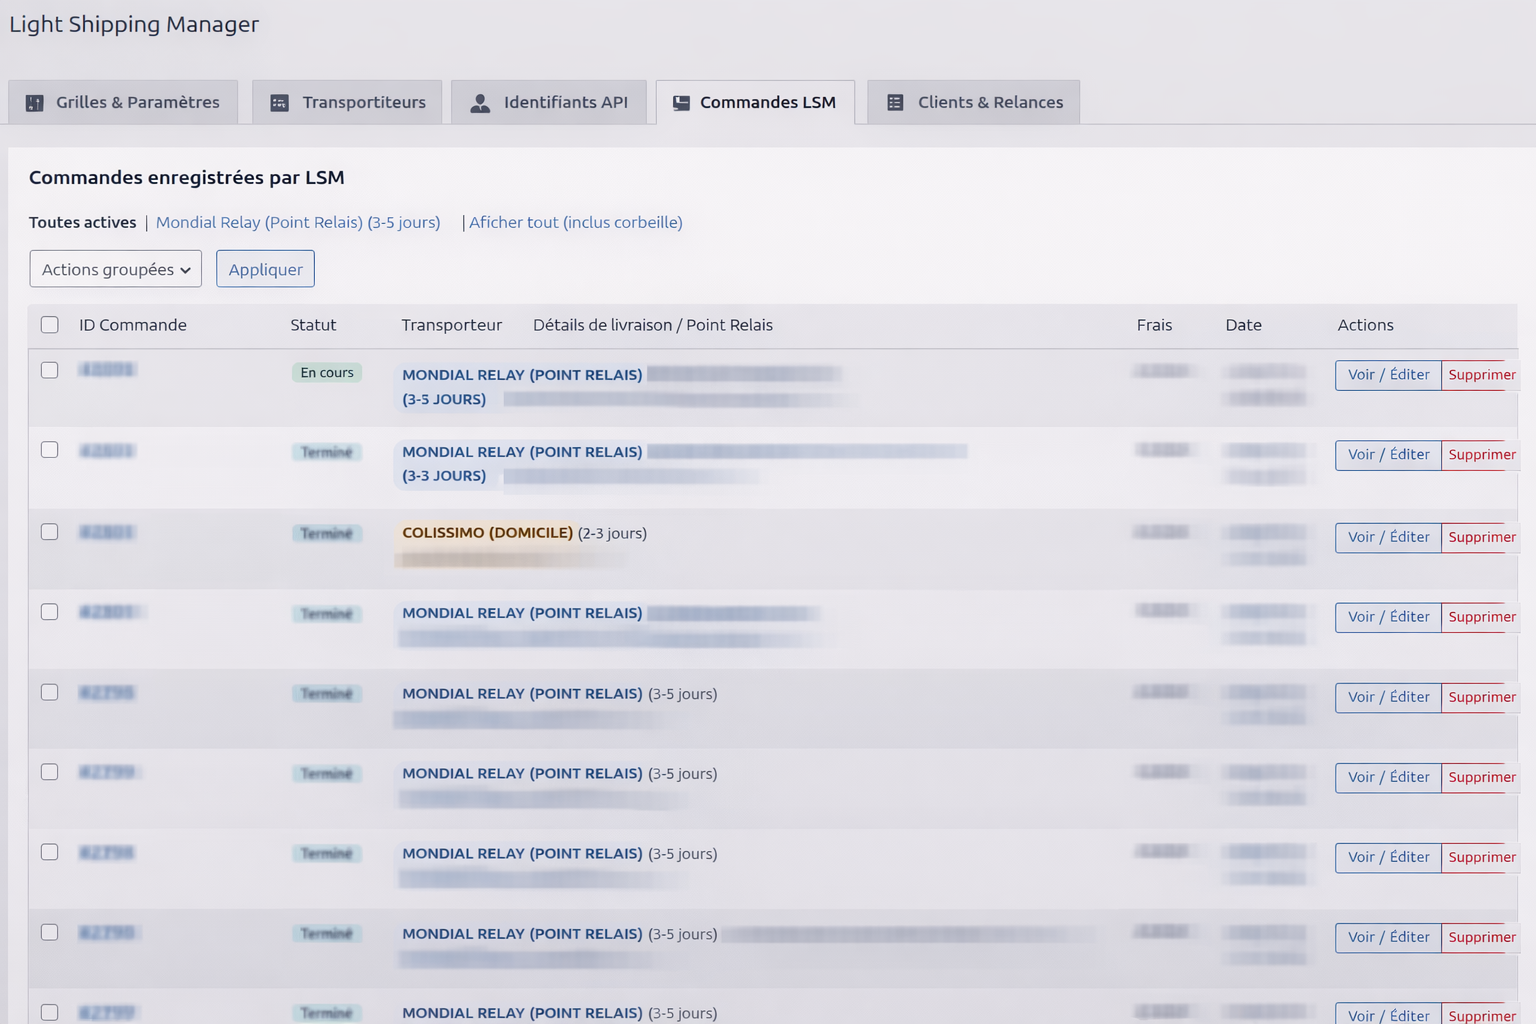
Task: Check the box for the En cours order
Action: [50, 370]
